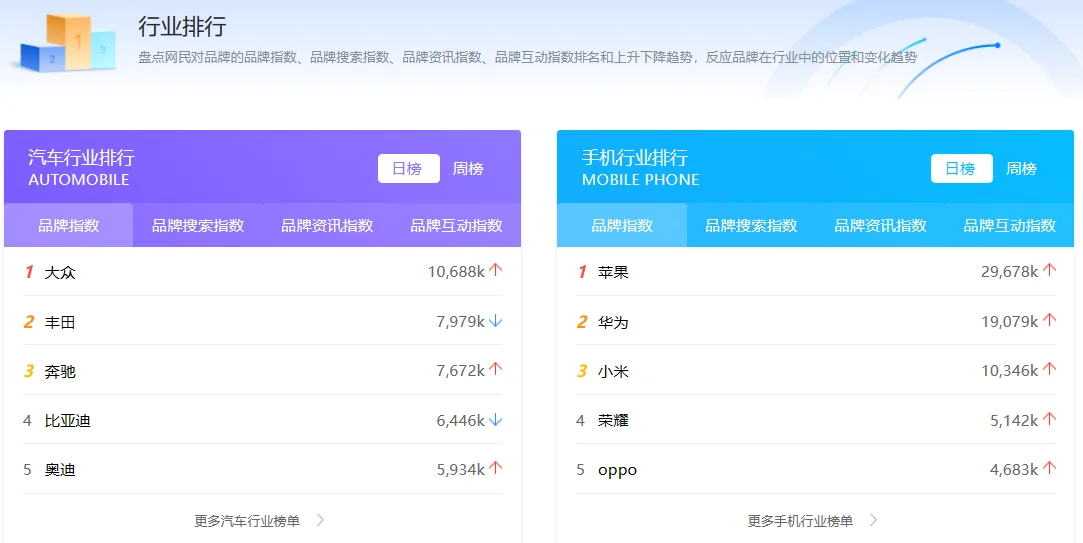Click the up arrow next to 奥迪 5,934k

pos(495,468)
